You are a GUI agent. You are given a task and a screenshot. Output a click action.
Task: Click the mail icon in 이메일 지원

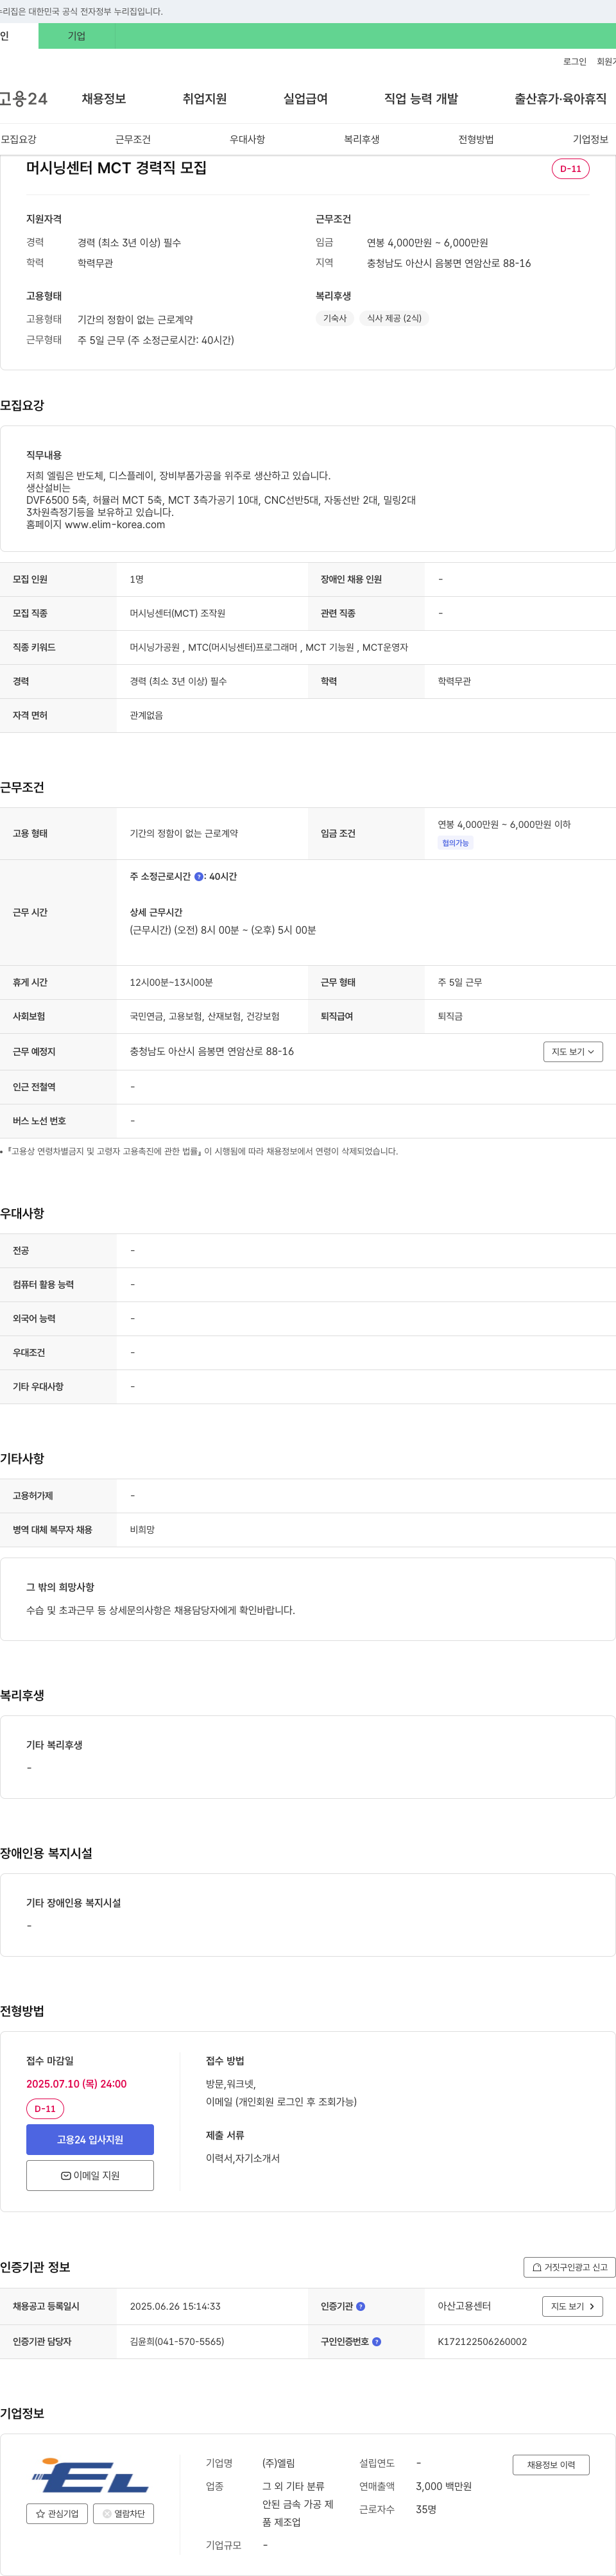[66, 2175]
